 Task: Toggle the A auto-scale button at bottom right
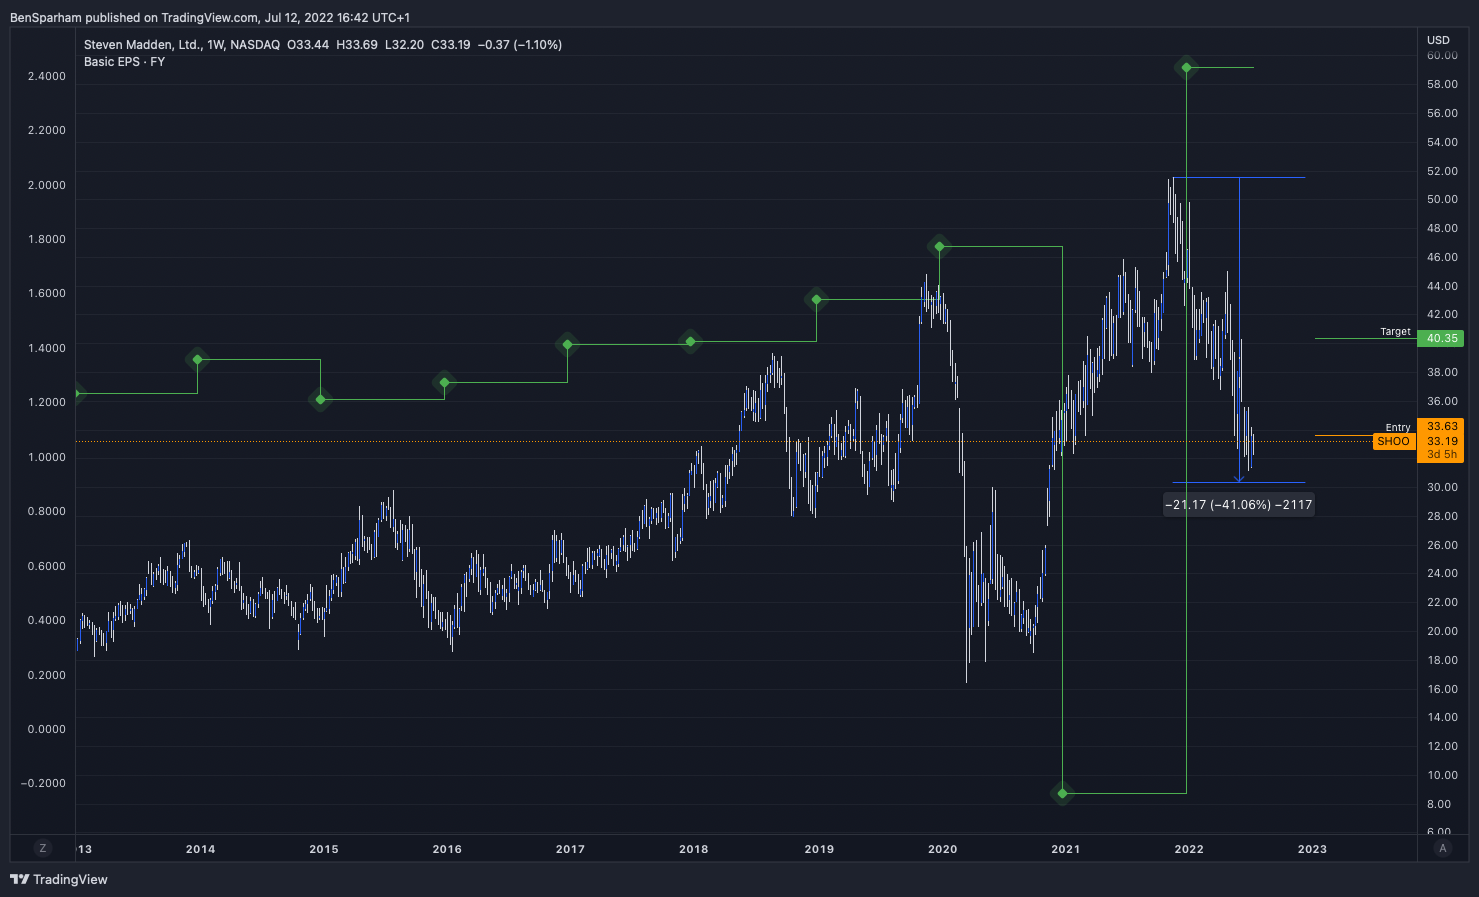coord(1442,848)
